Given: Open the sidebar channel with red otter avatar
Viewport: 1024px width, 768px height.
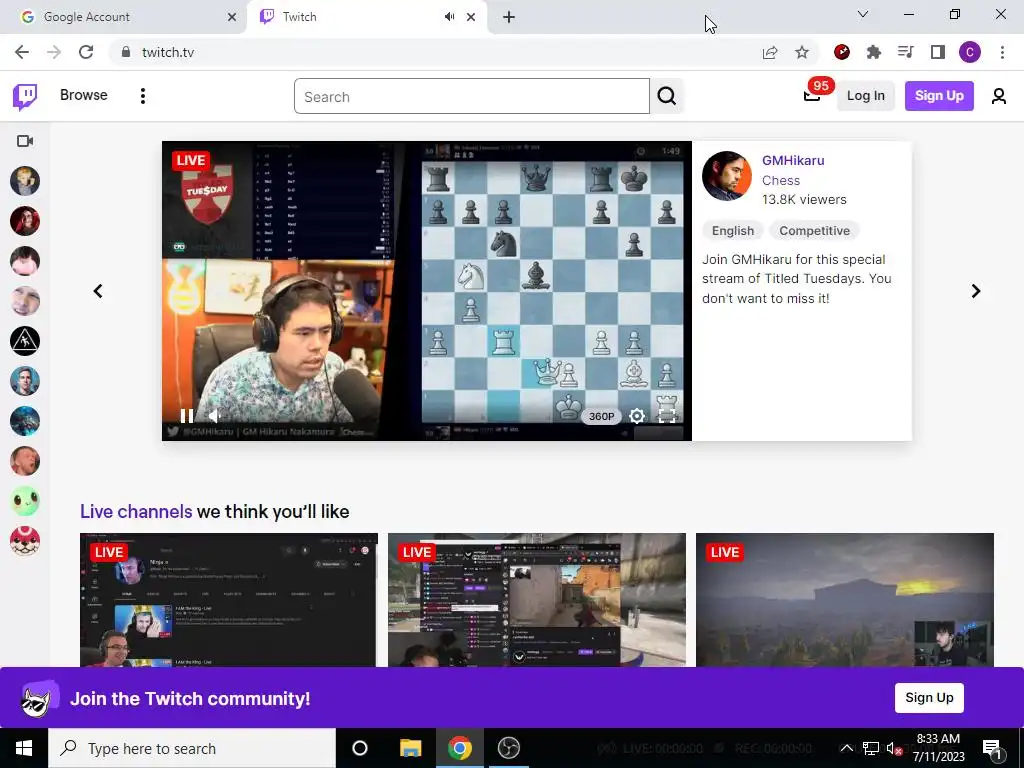Looking at the screenshot, I should 25,541.
